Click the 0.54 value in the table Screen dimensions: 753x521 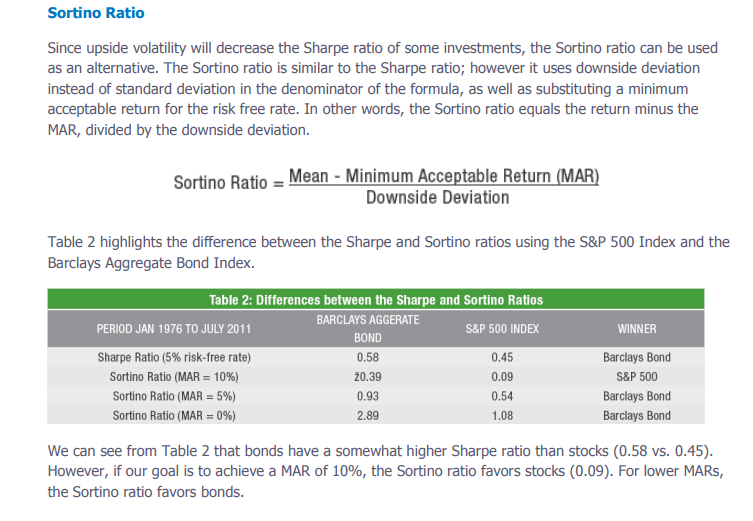[503, 396]
